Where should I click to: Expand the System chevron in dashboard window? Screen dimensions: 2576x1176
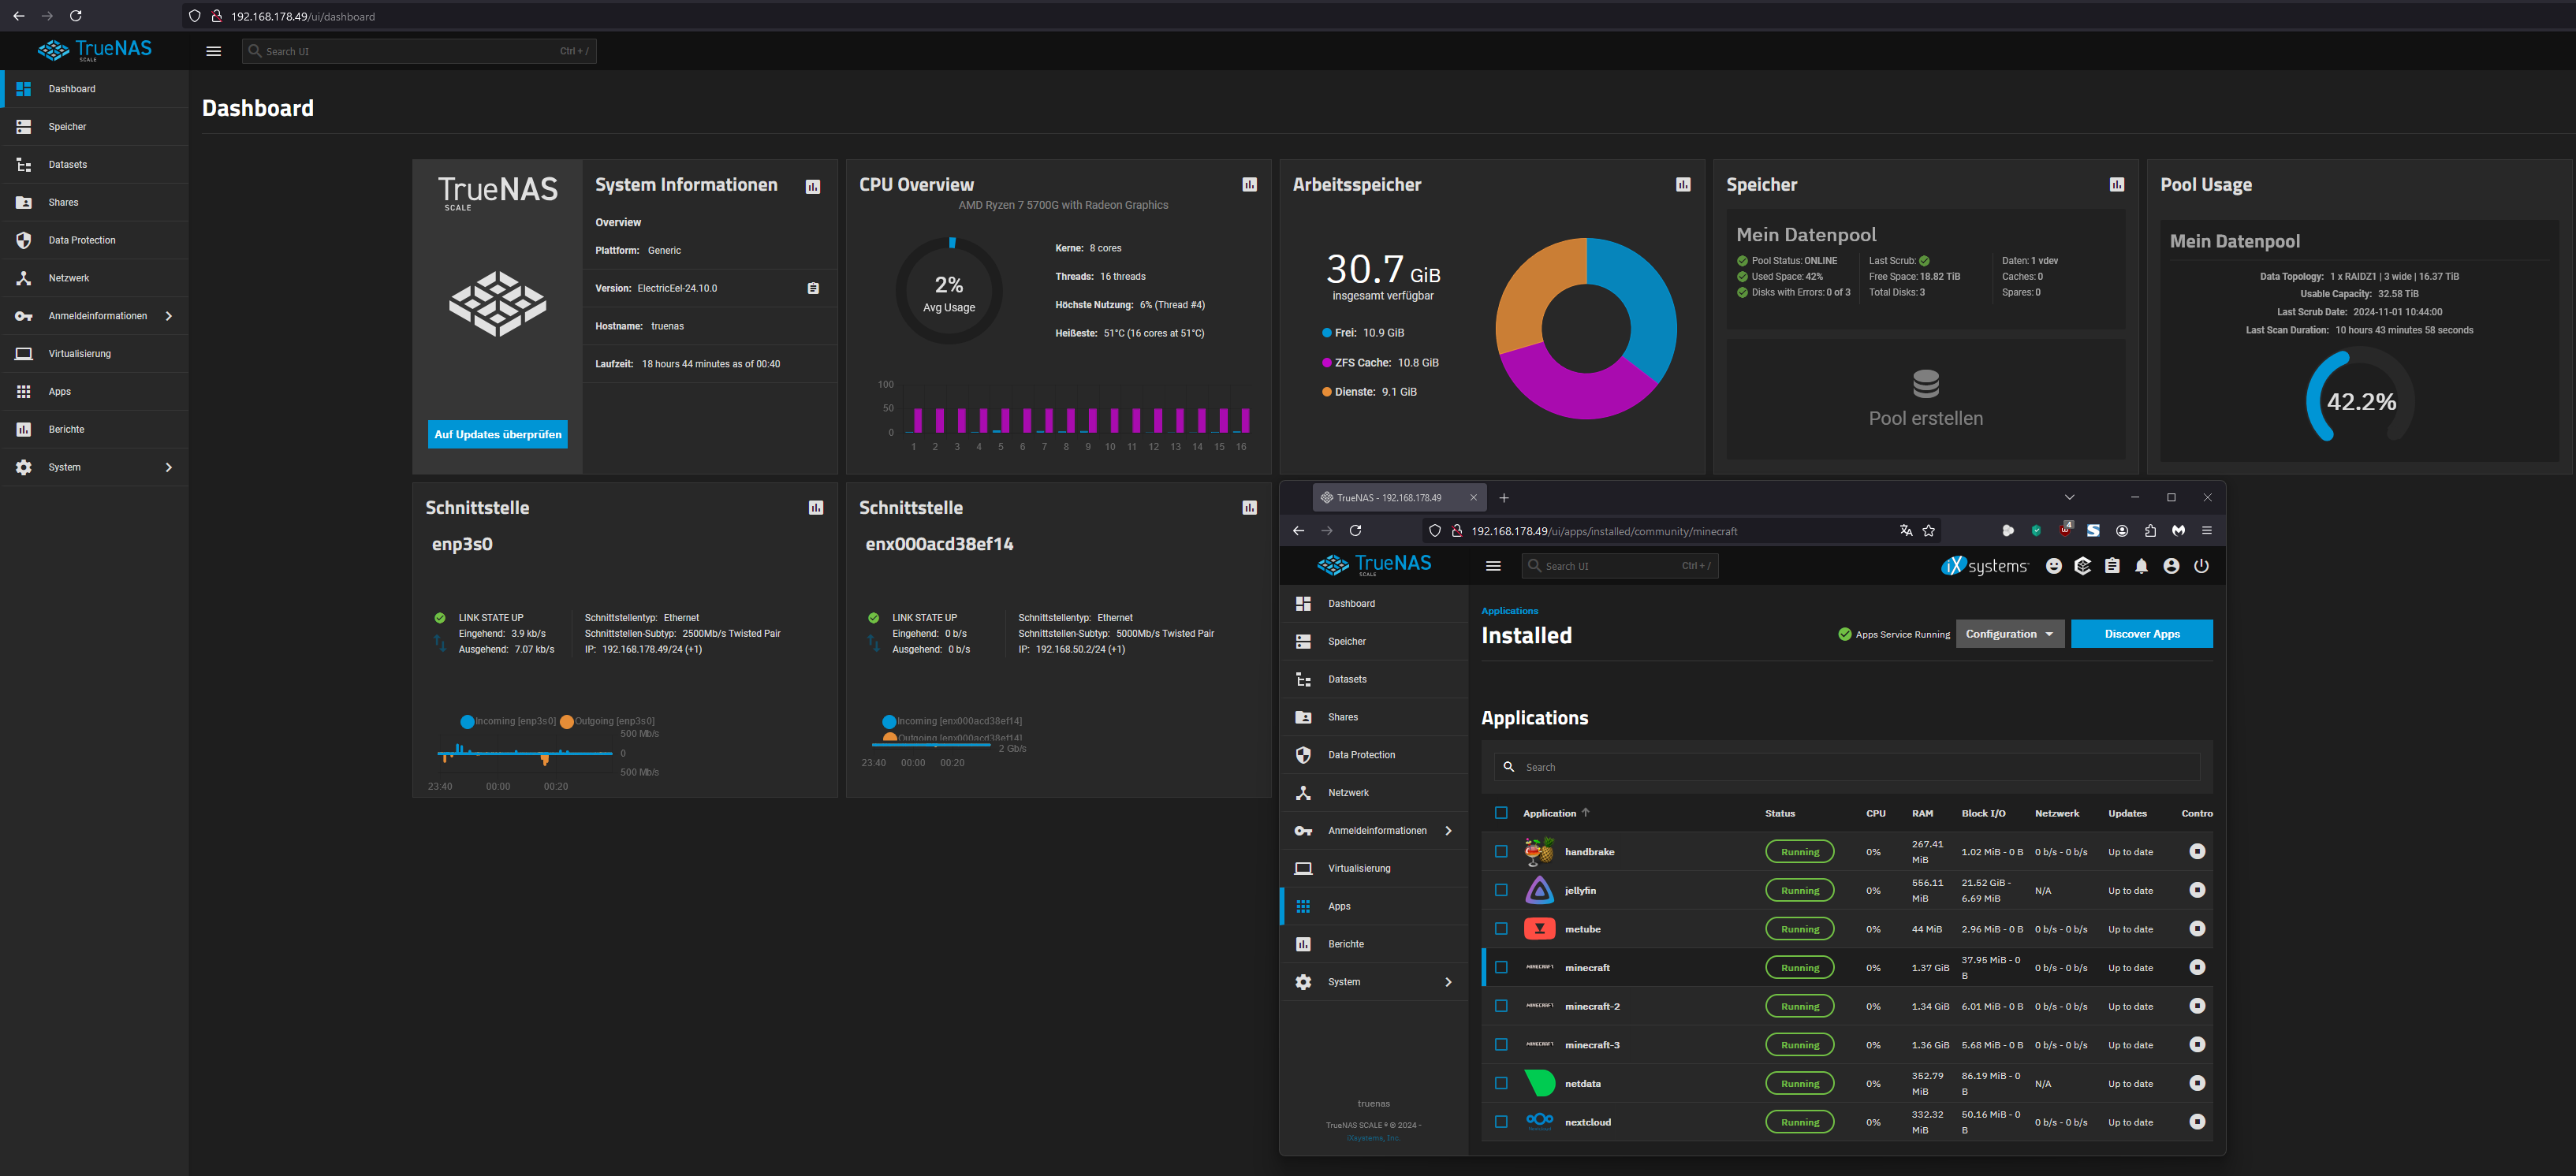click(x=169, y=467)
